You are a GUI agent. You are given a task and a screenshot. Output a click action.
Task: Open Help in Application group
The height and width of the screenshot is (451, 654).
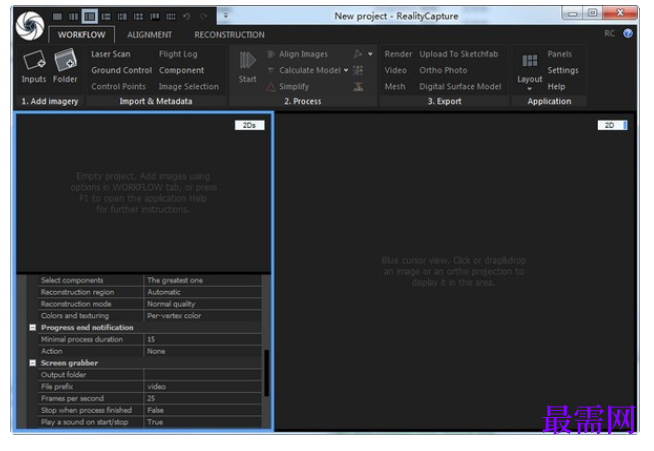tap(556, 86)
